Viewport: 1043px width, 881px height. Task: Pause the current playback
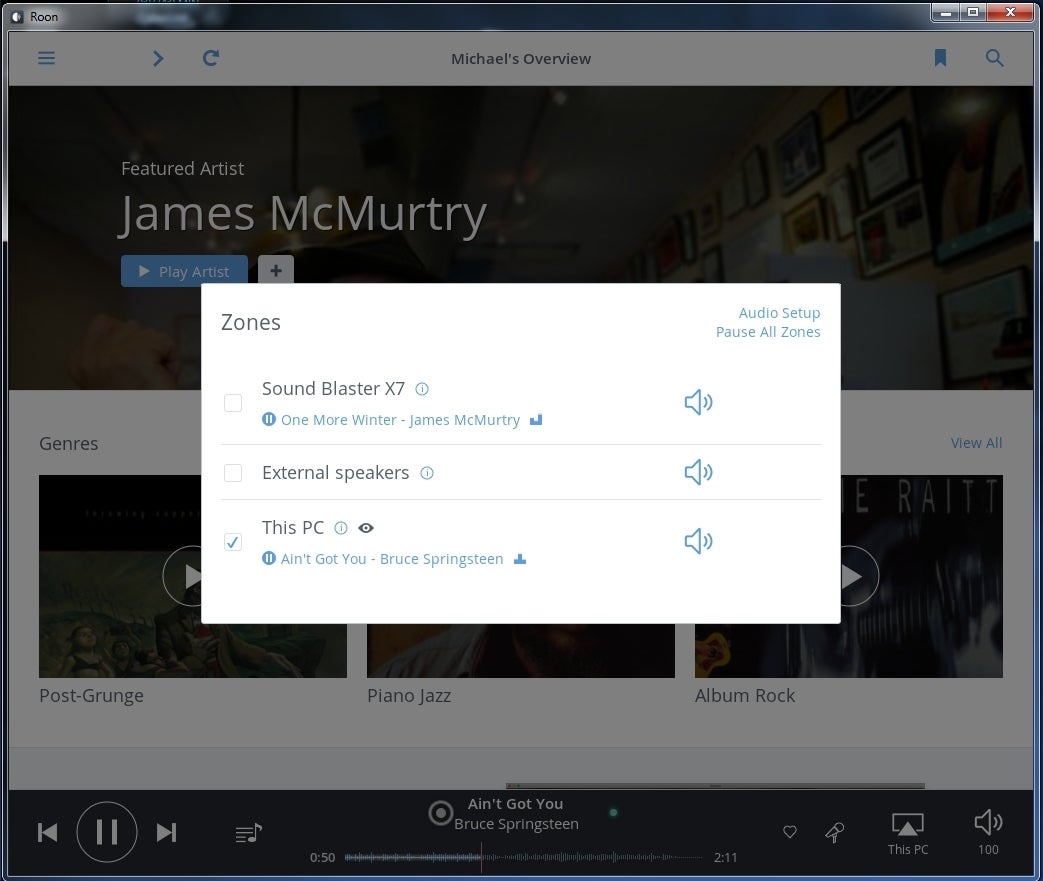[x=107, y=832]
